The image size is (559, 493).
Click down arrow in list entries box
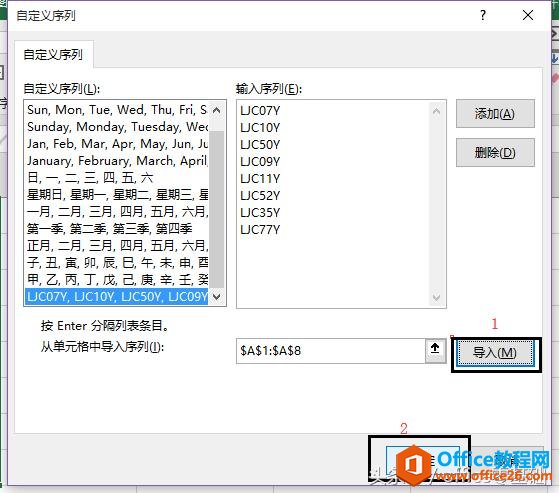[436, 297]
